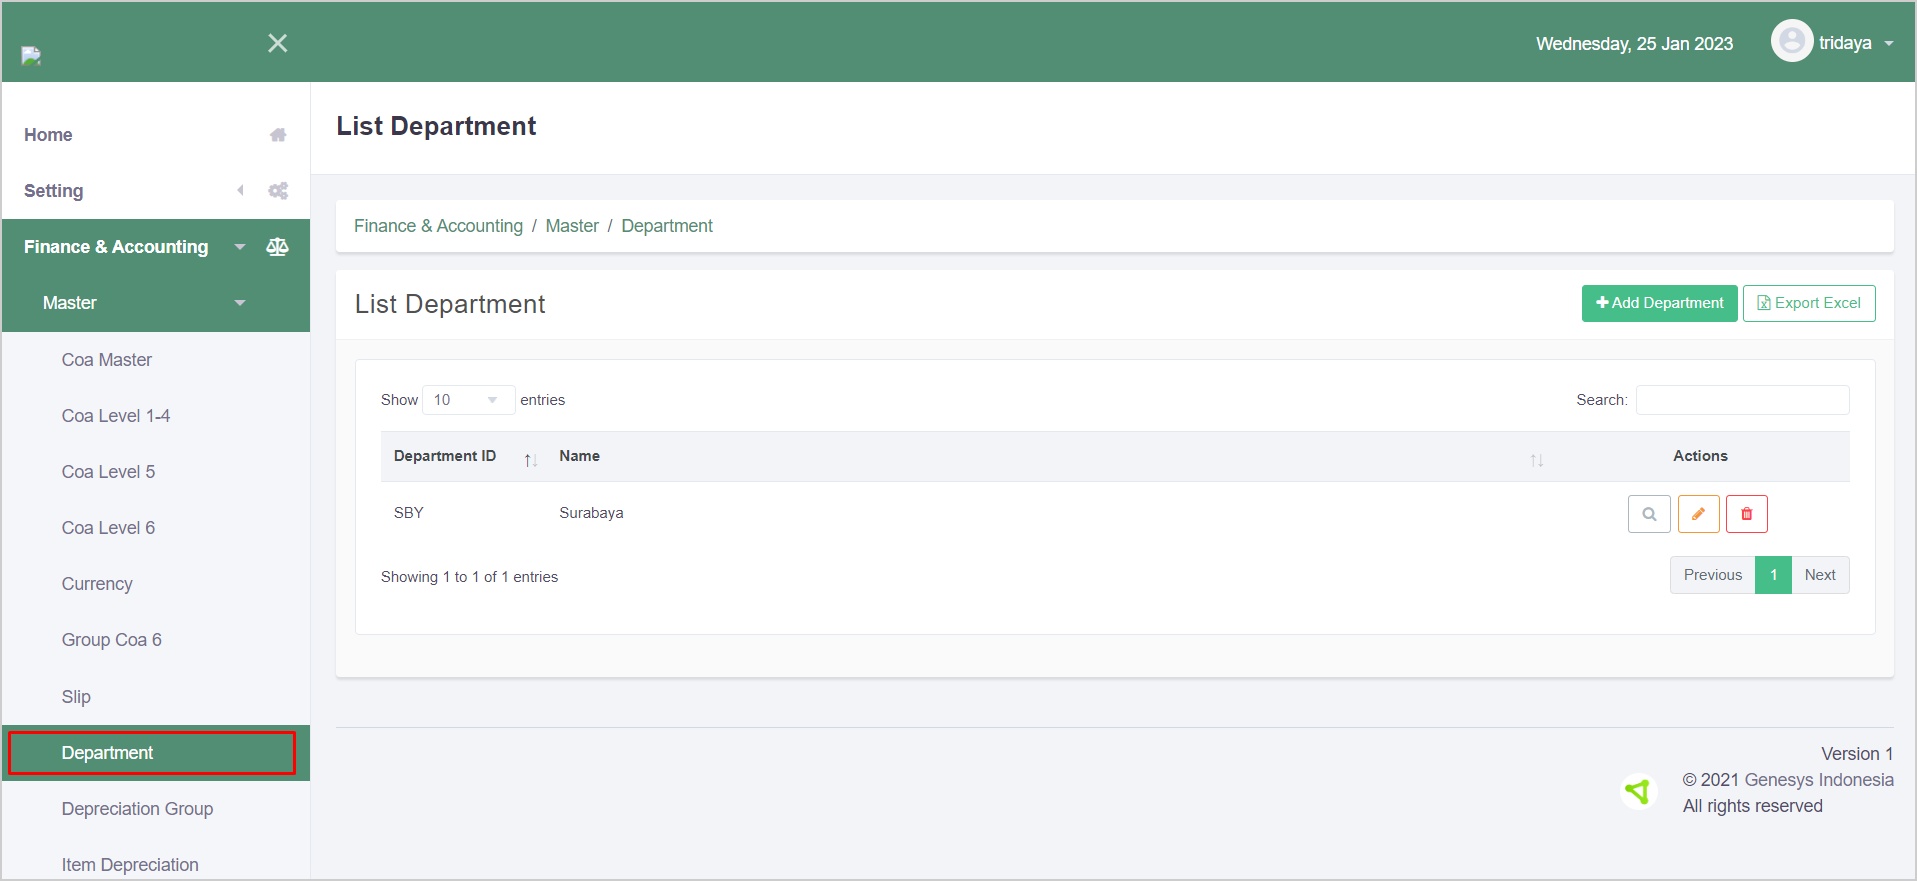Image resolution: width=1917 pixels, height=881 pixels.
Task: Click the Next pagination button
Action: point(1819,575)
